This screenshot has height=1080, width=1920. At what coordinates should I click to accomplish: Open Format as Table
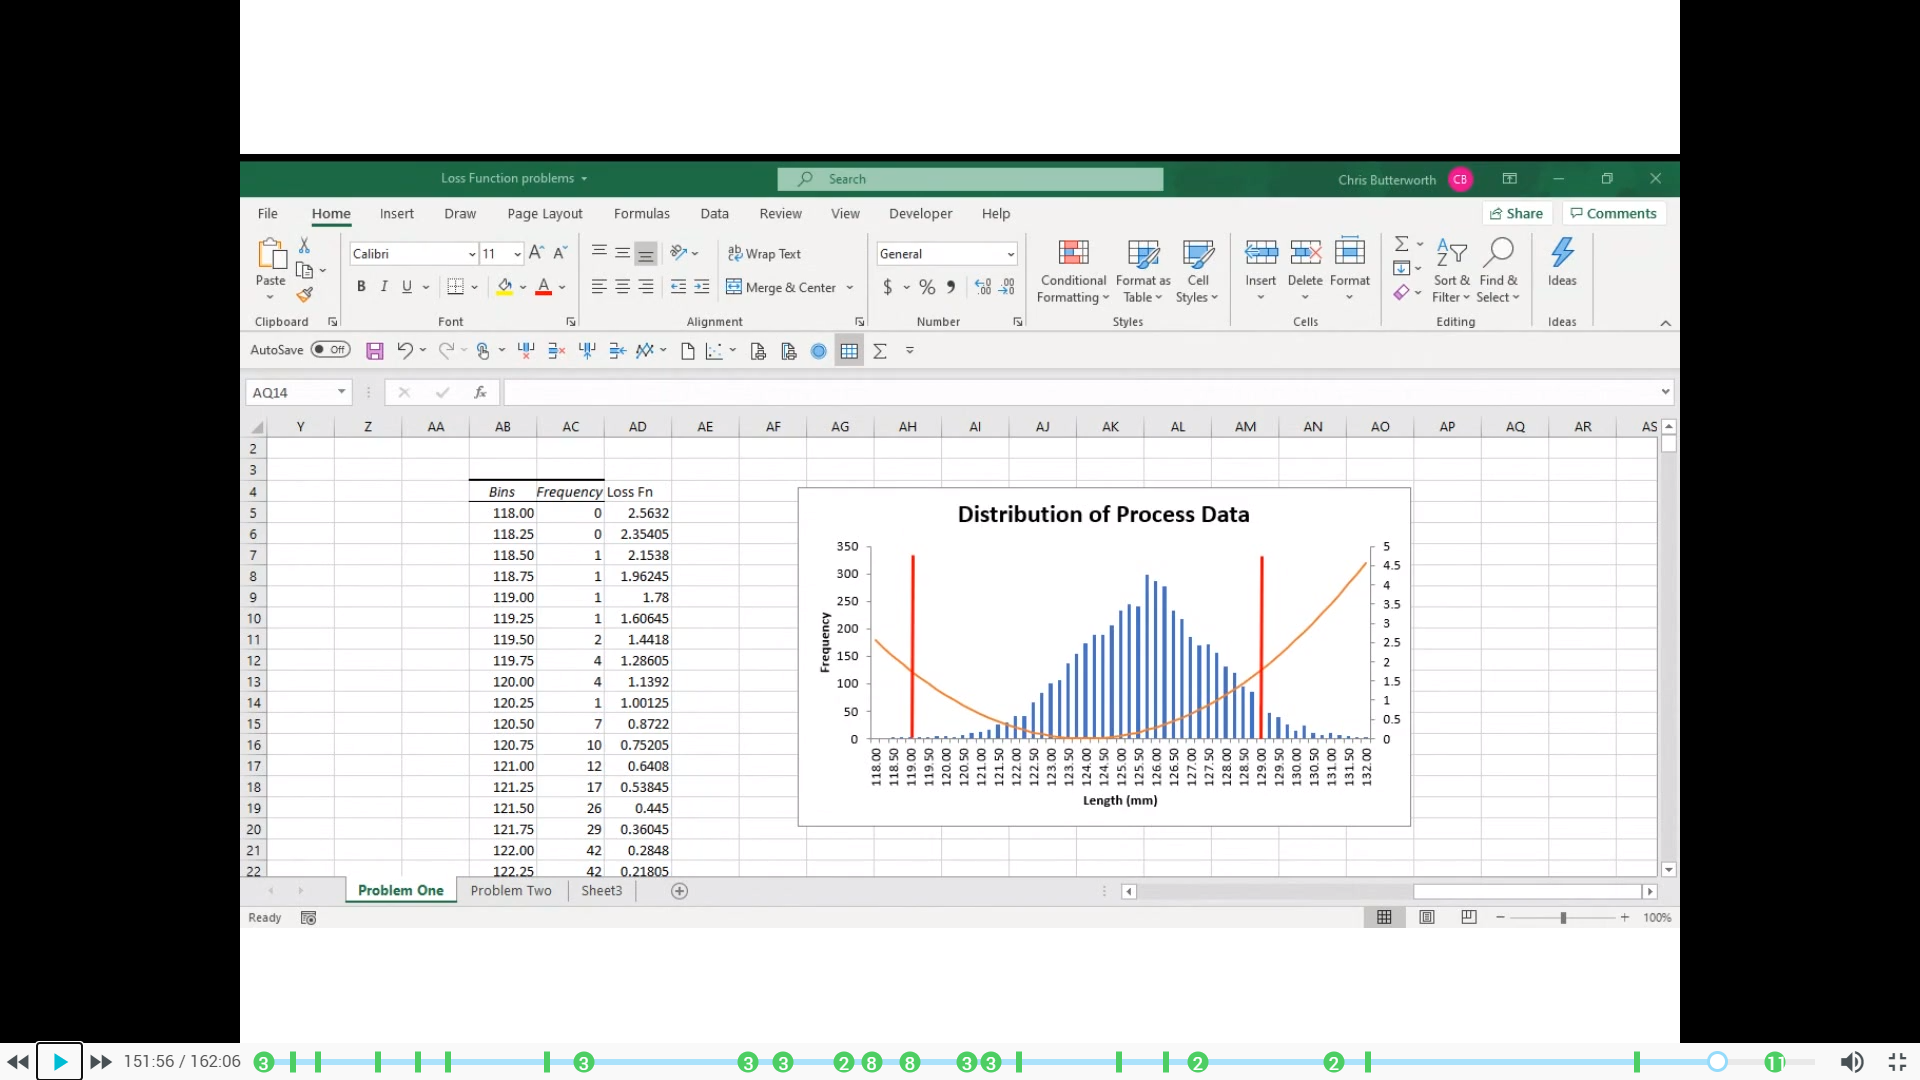[1143, 271]
